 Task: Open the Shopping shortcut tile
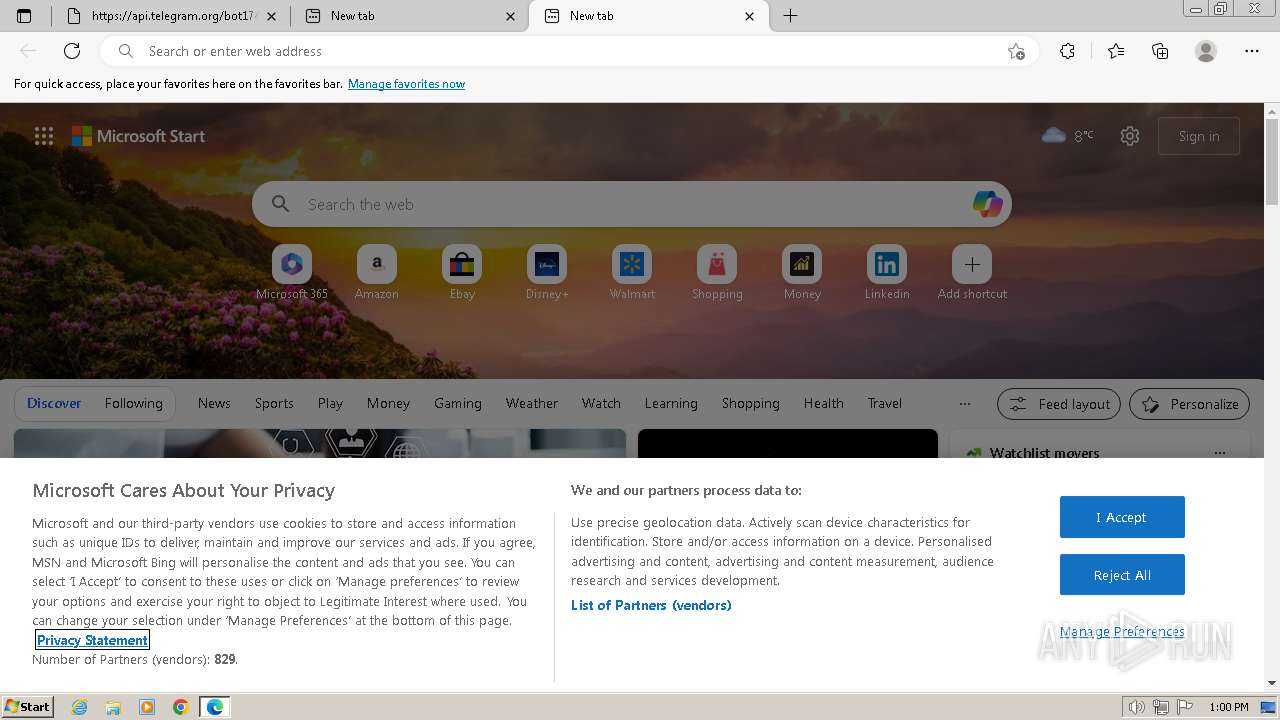coord(717,272)
